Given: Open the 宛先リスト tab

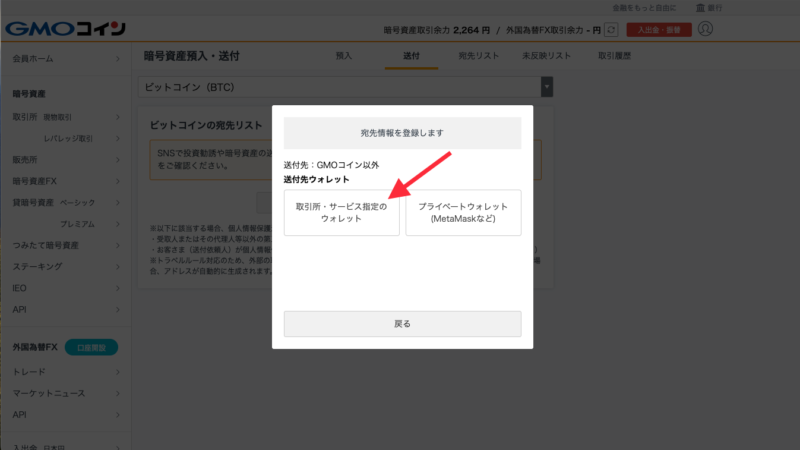Looking at the screenshot, I should click(479, 56).
